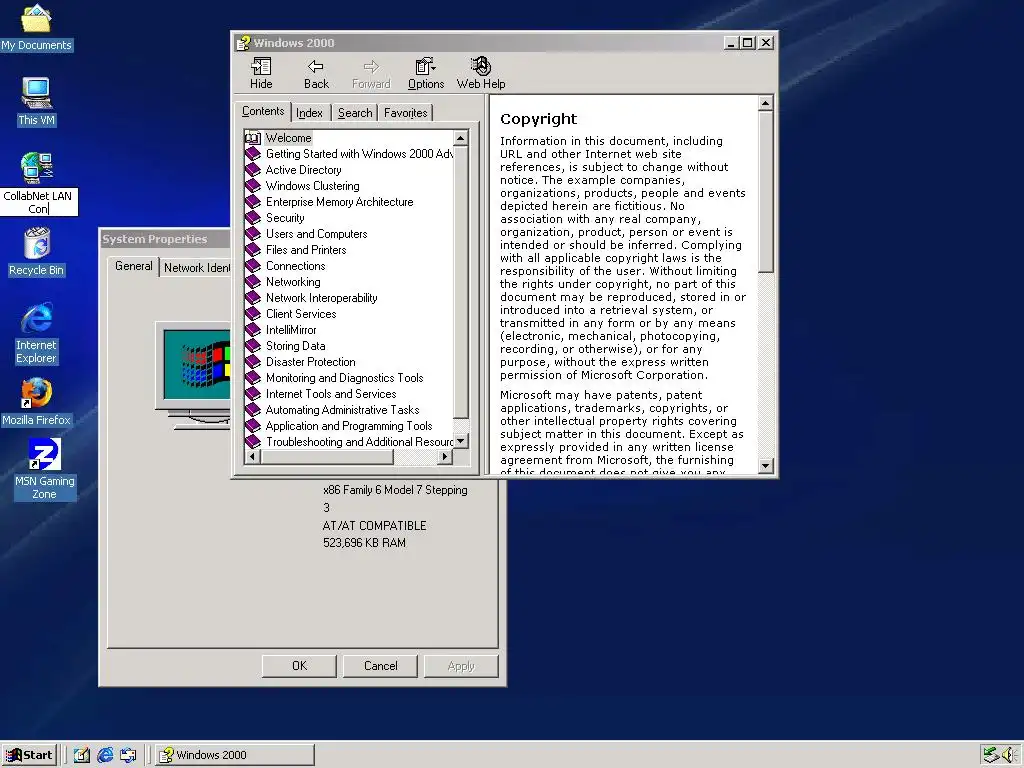Switch to the Search tab
Image resolution: width=1024 pixels, height=768 pixels.
click(x=355, y=113)
